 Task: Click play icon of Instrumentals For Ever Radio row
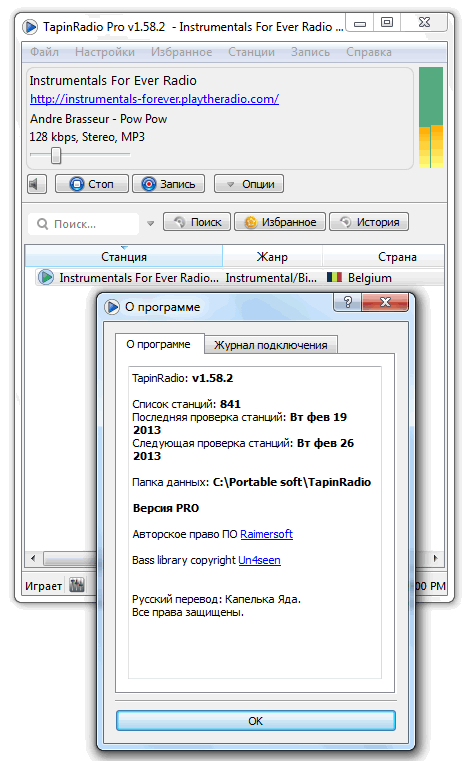(x=46, y=278)
